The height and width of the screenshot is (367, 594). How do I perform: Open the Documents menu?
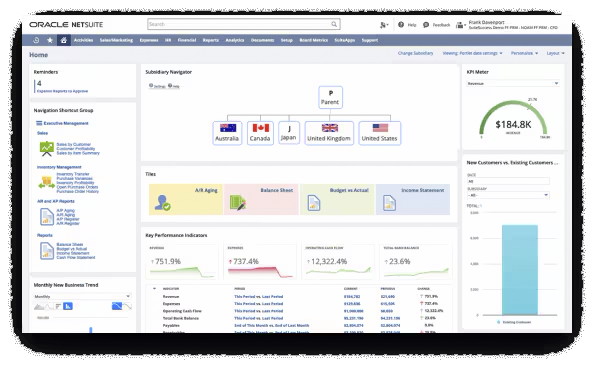tap(262, 40)
